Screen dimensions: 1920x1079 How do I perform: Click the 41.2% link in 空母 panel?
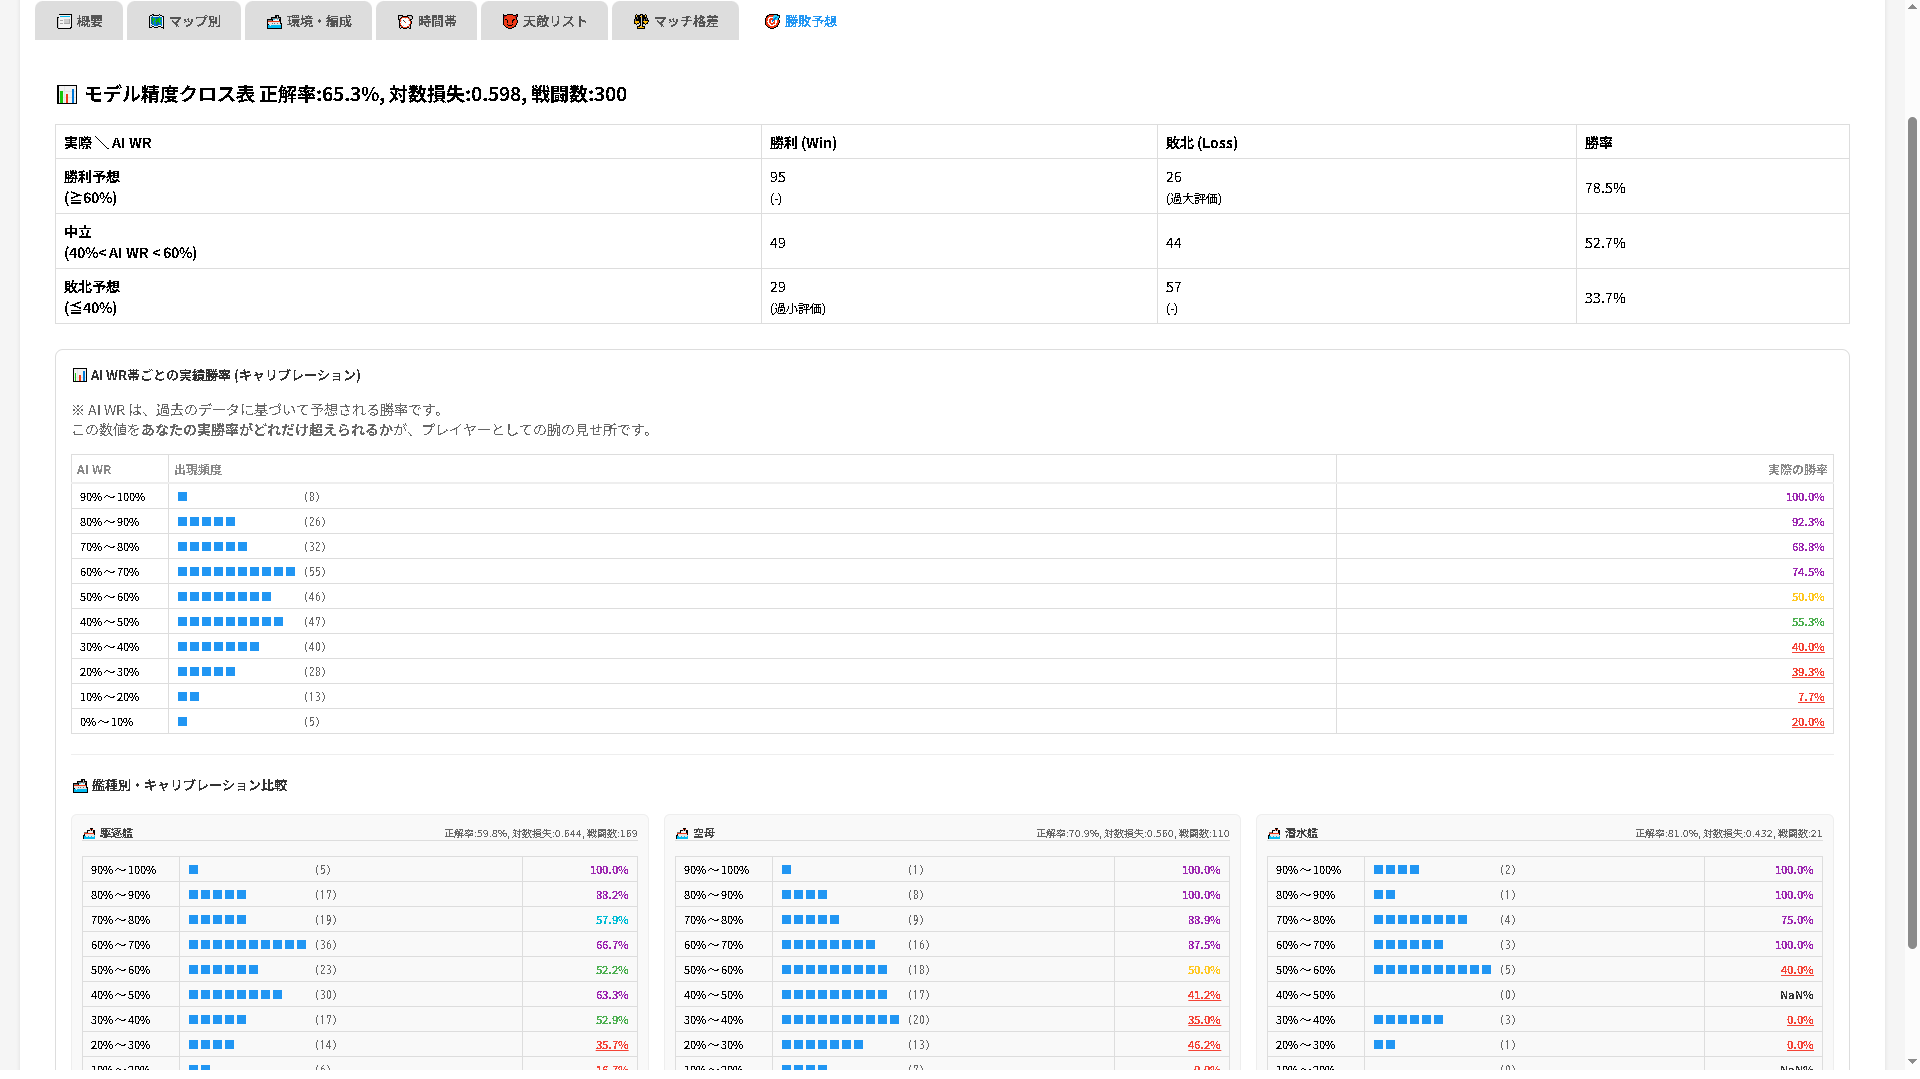(x=1203, y=995)
